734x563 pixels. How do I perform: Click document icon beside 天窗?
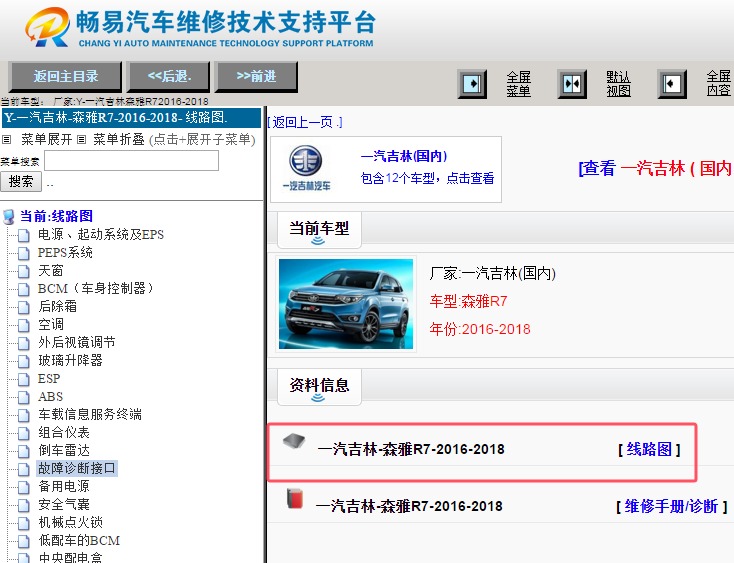point(23,271)
